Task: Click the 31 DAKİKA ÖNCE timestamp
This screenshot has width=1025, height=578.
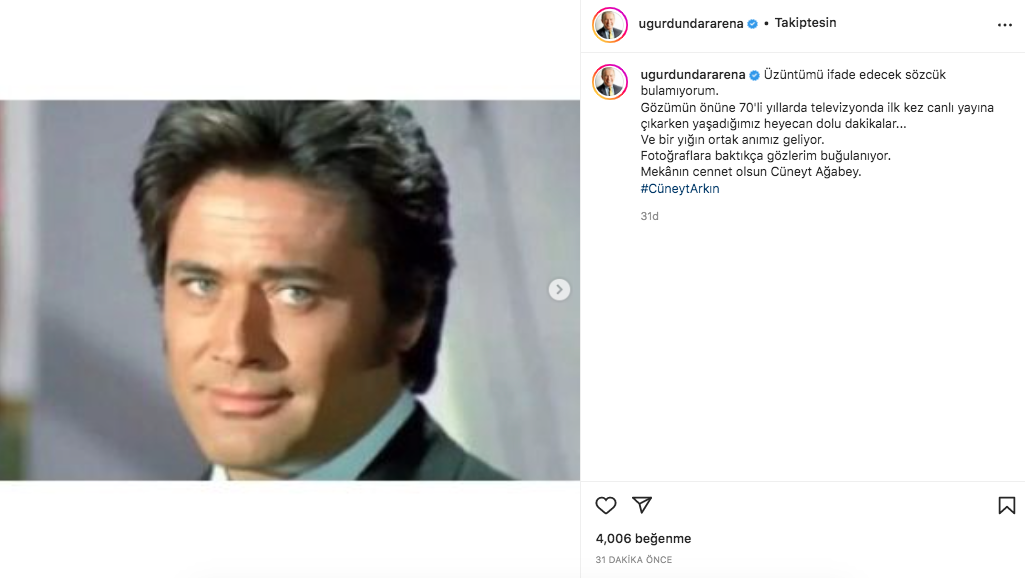Action: pyautogui.click(x=634, y=560)
